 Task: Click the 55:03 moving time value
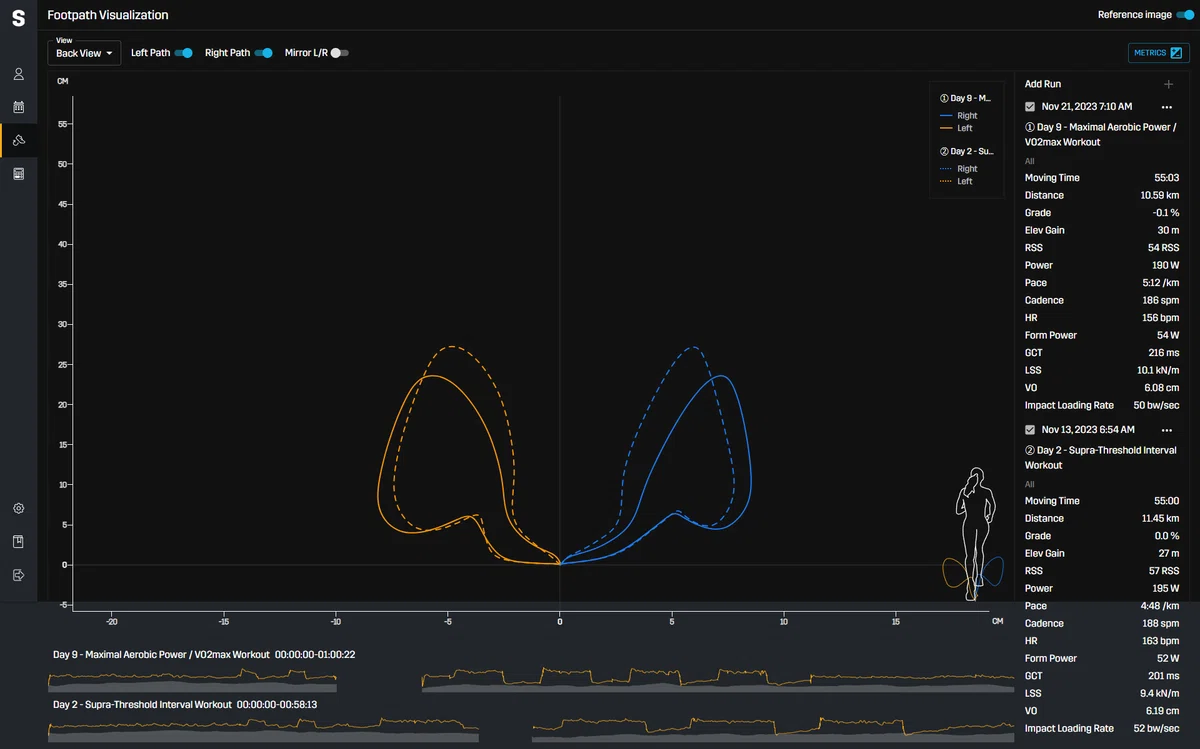tap(1166, 178)
